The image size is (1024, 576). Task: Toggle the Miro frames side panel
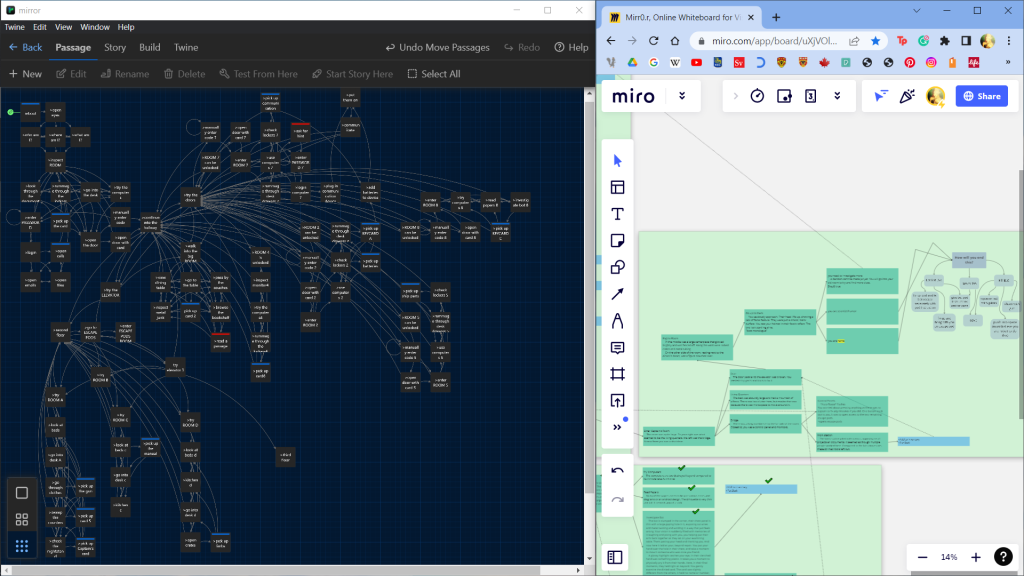(x=615, y=557)
